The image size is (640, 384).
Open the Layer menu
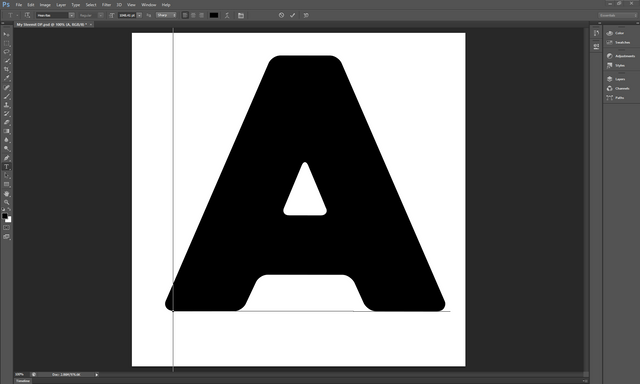point(61,5)
